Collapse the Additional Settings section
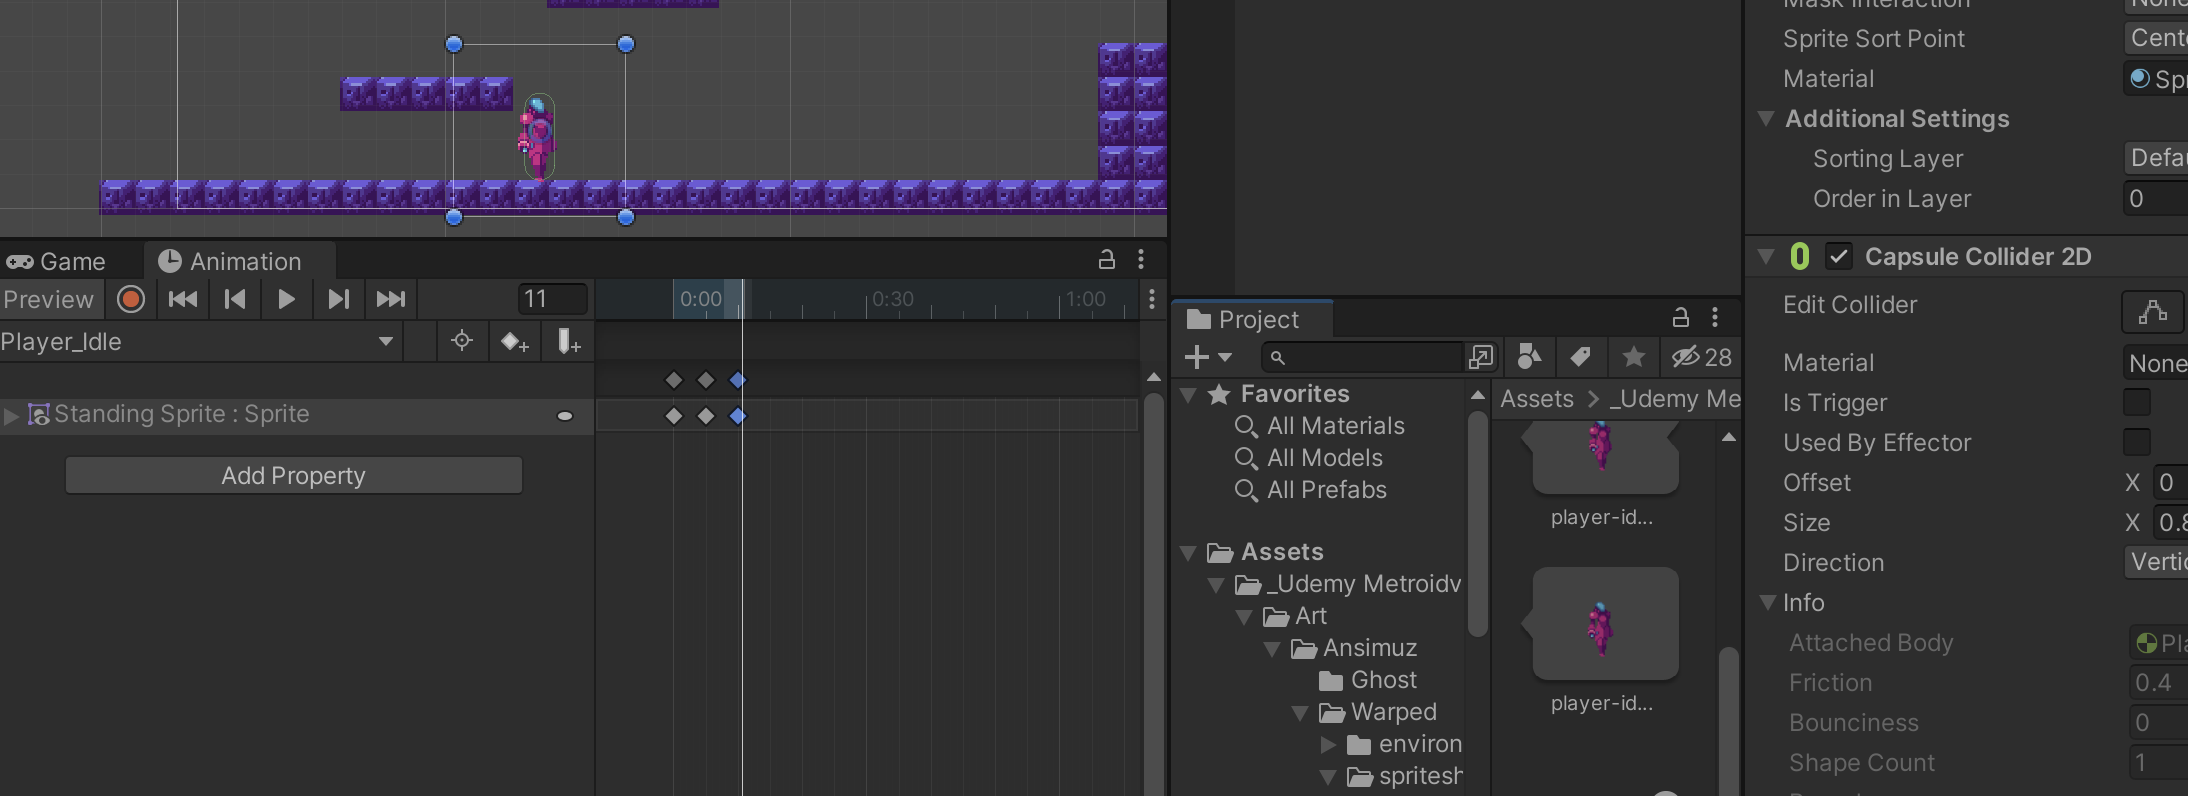 1766,119
